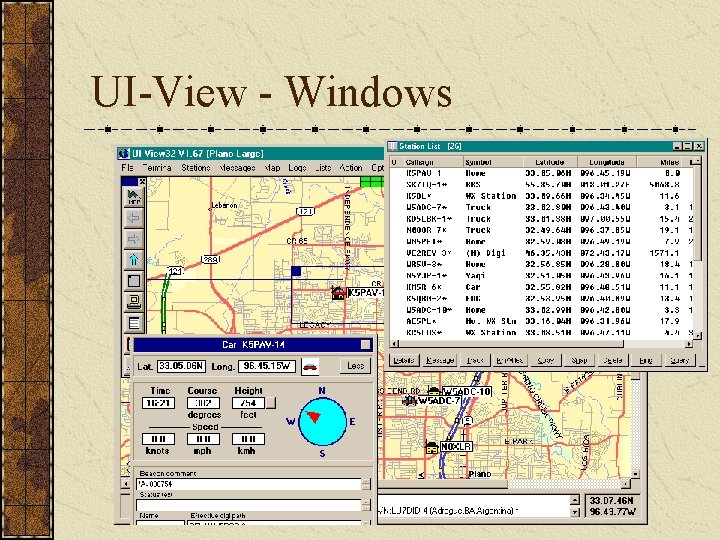The image size is (720, 540).
Task: Click the right arrow button in map toolbar
Action: [134, 239]
